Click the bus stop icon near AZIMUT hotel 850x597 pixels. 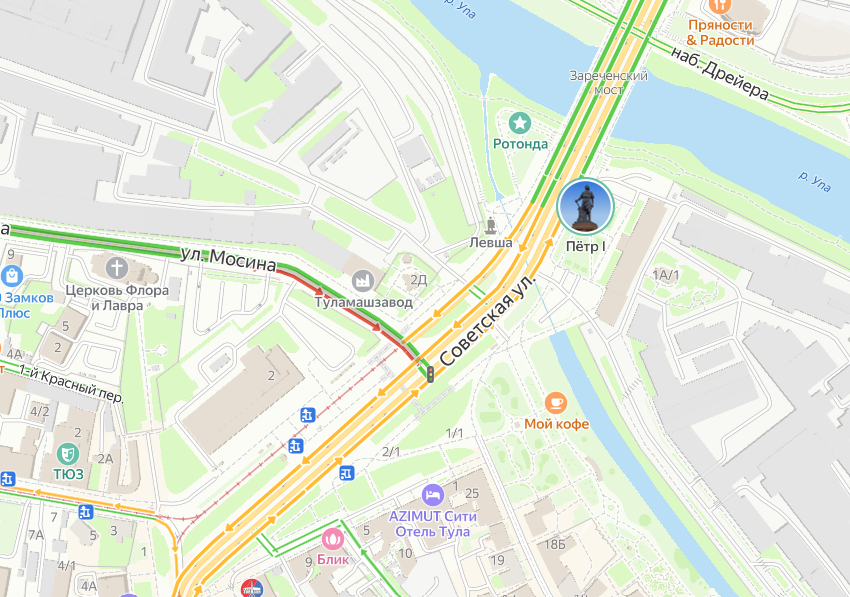coord(346,473)
